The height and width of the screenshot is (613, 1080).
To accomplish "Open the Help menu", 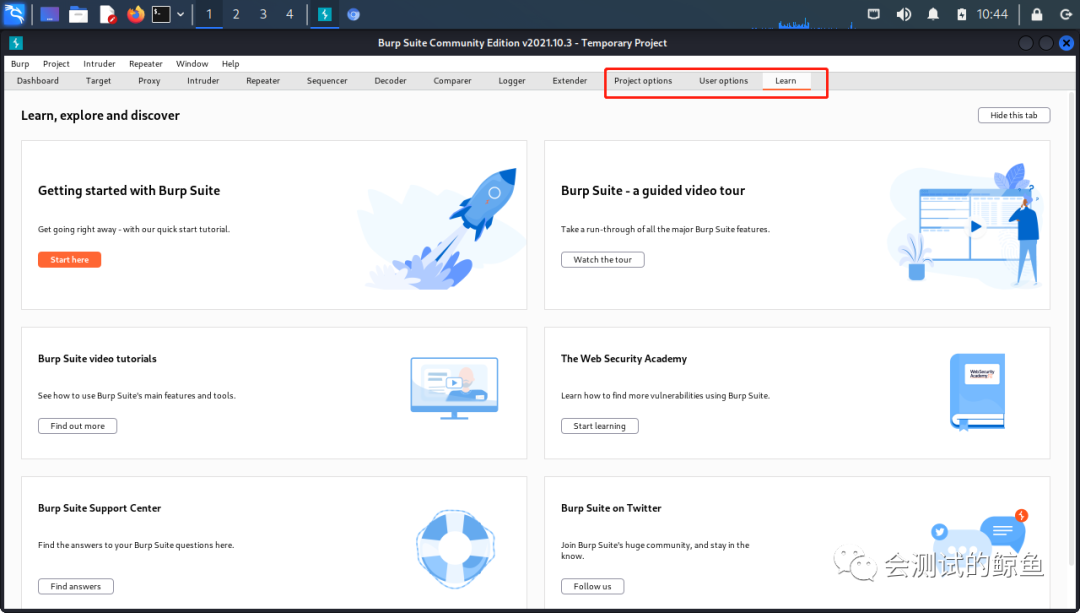I will click(x=230, y=63).
